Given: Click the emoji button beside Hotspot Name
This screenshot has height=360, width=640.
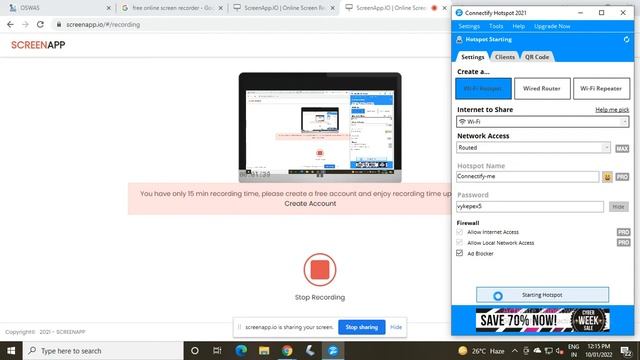Looking at the screenshot, I should coord(607,177).
